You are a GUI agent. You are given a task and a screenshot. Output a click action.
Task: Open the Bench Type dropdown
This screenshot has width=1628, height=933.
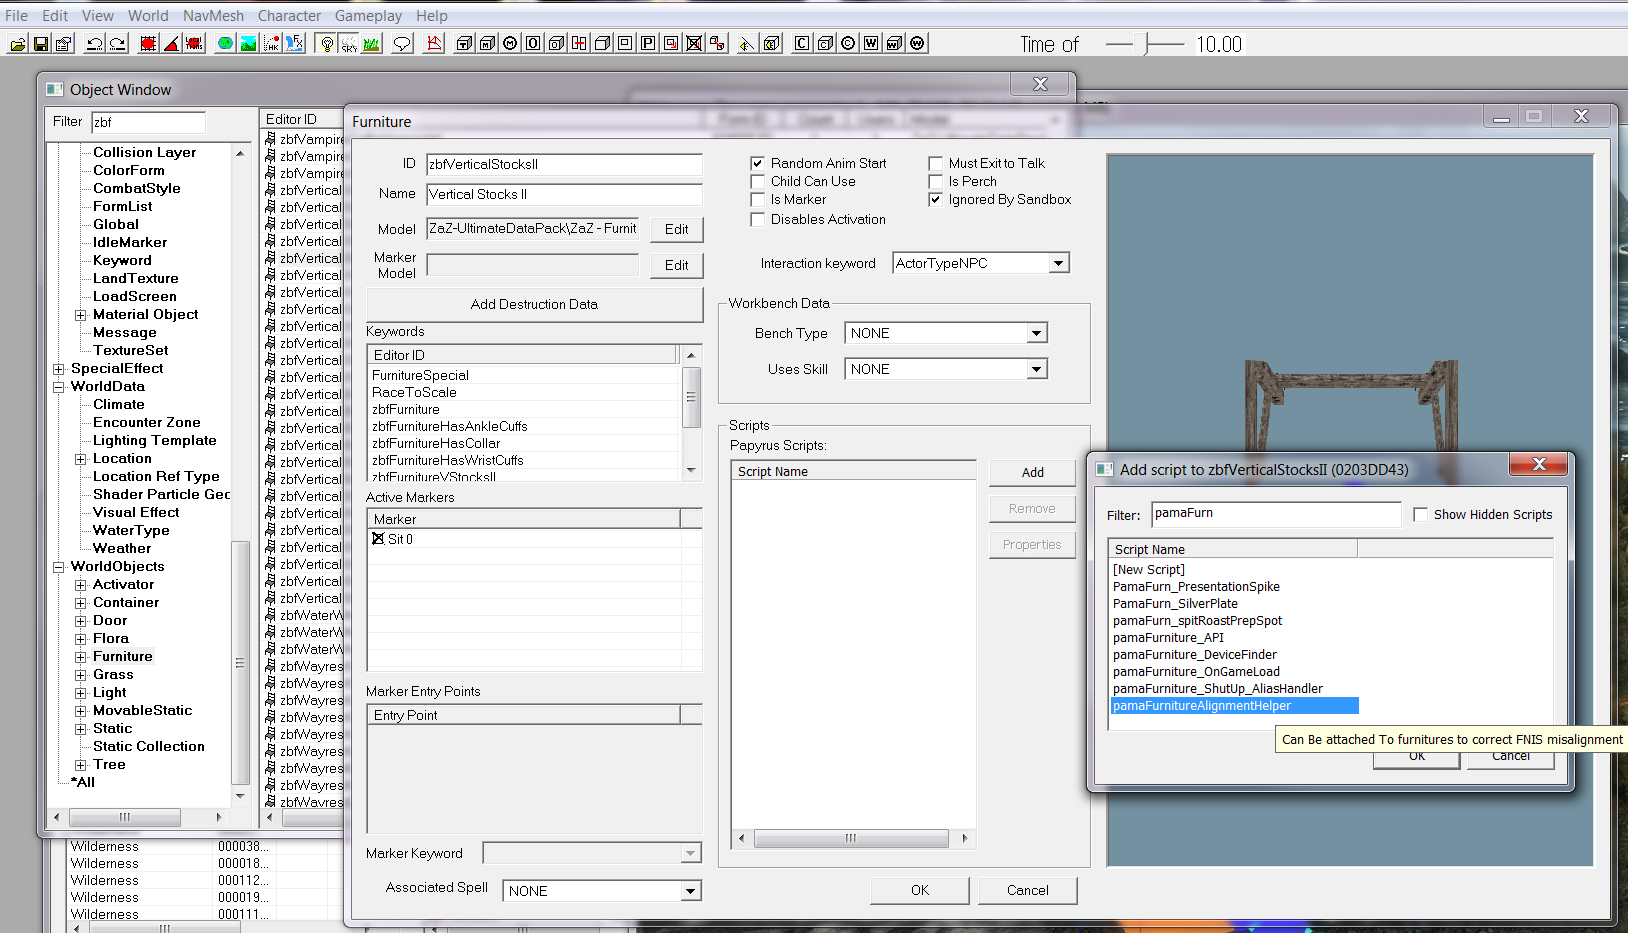click(x=1037, y=332)
